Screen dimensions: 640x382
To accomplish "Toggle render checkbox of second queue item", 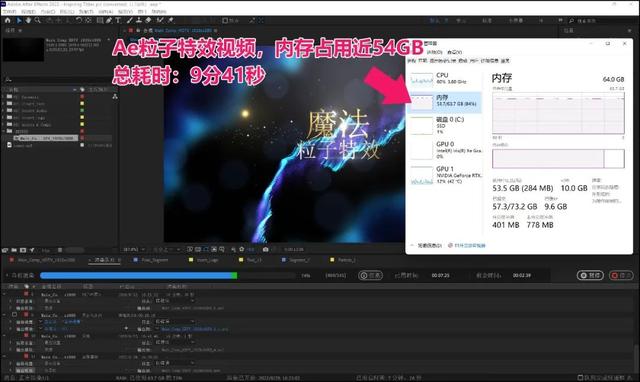I will [x=14, y=315].
